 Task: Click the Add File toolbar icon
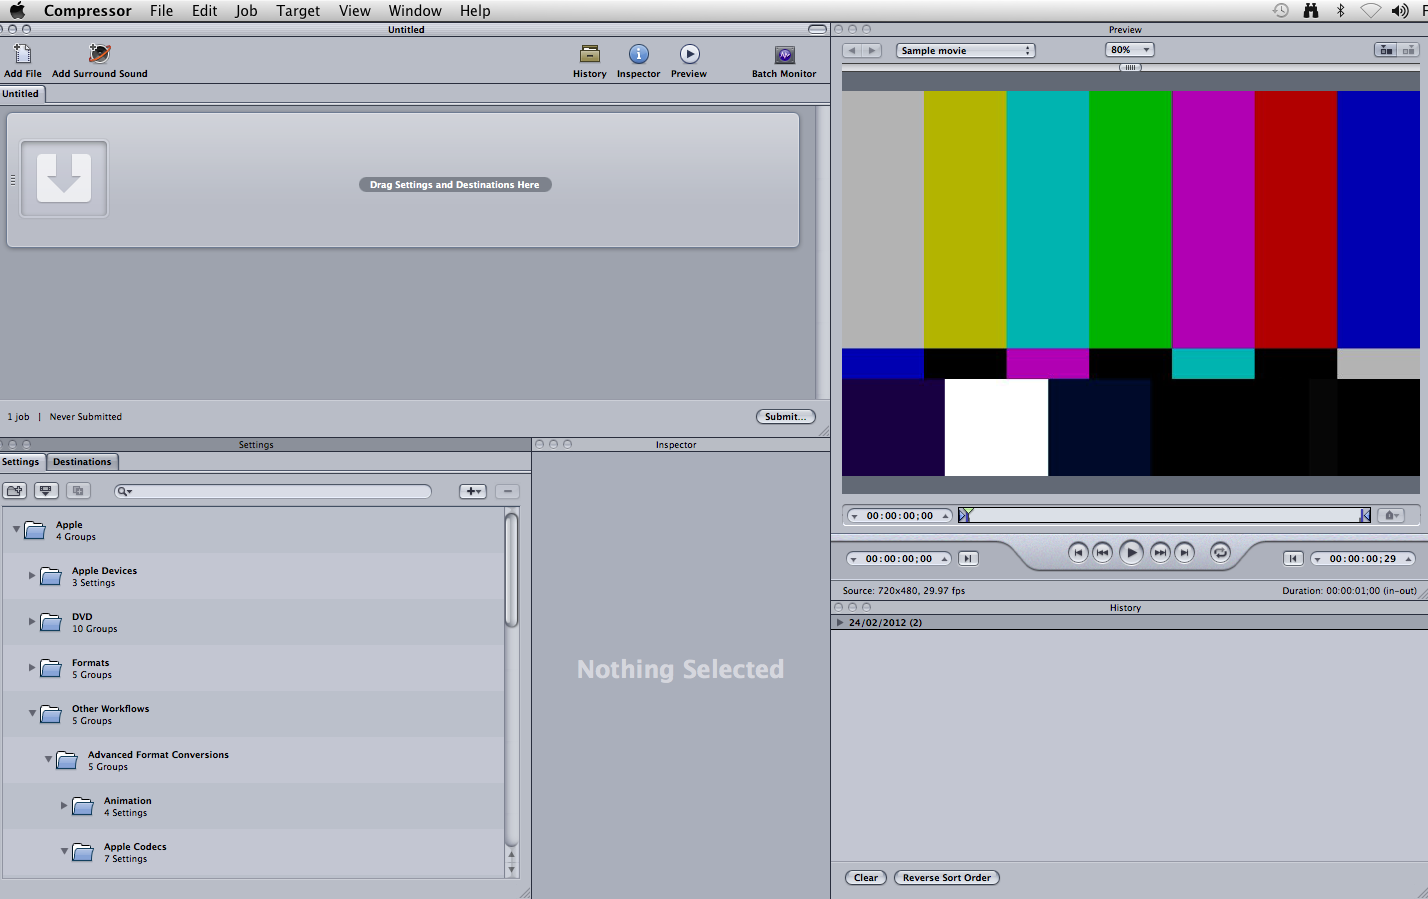point(22,54)
